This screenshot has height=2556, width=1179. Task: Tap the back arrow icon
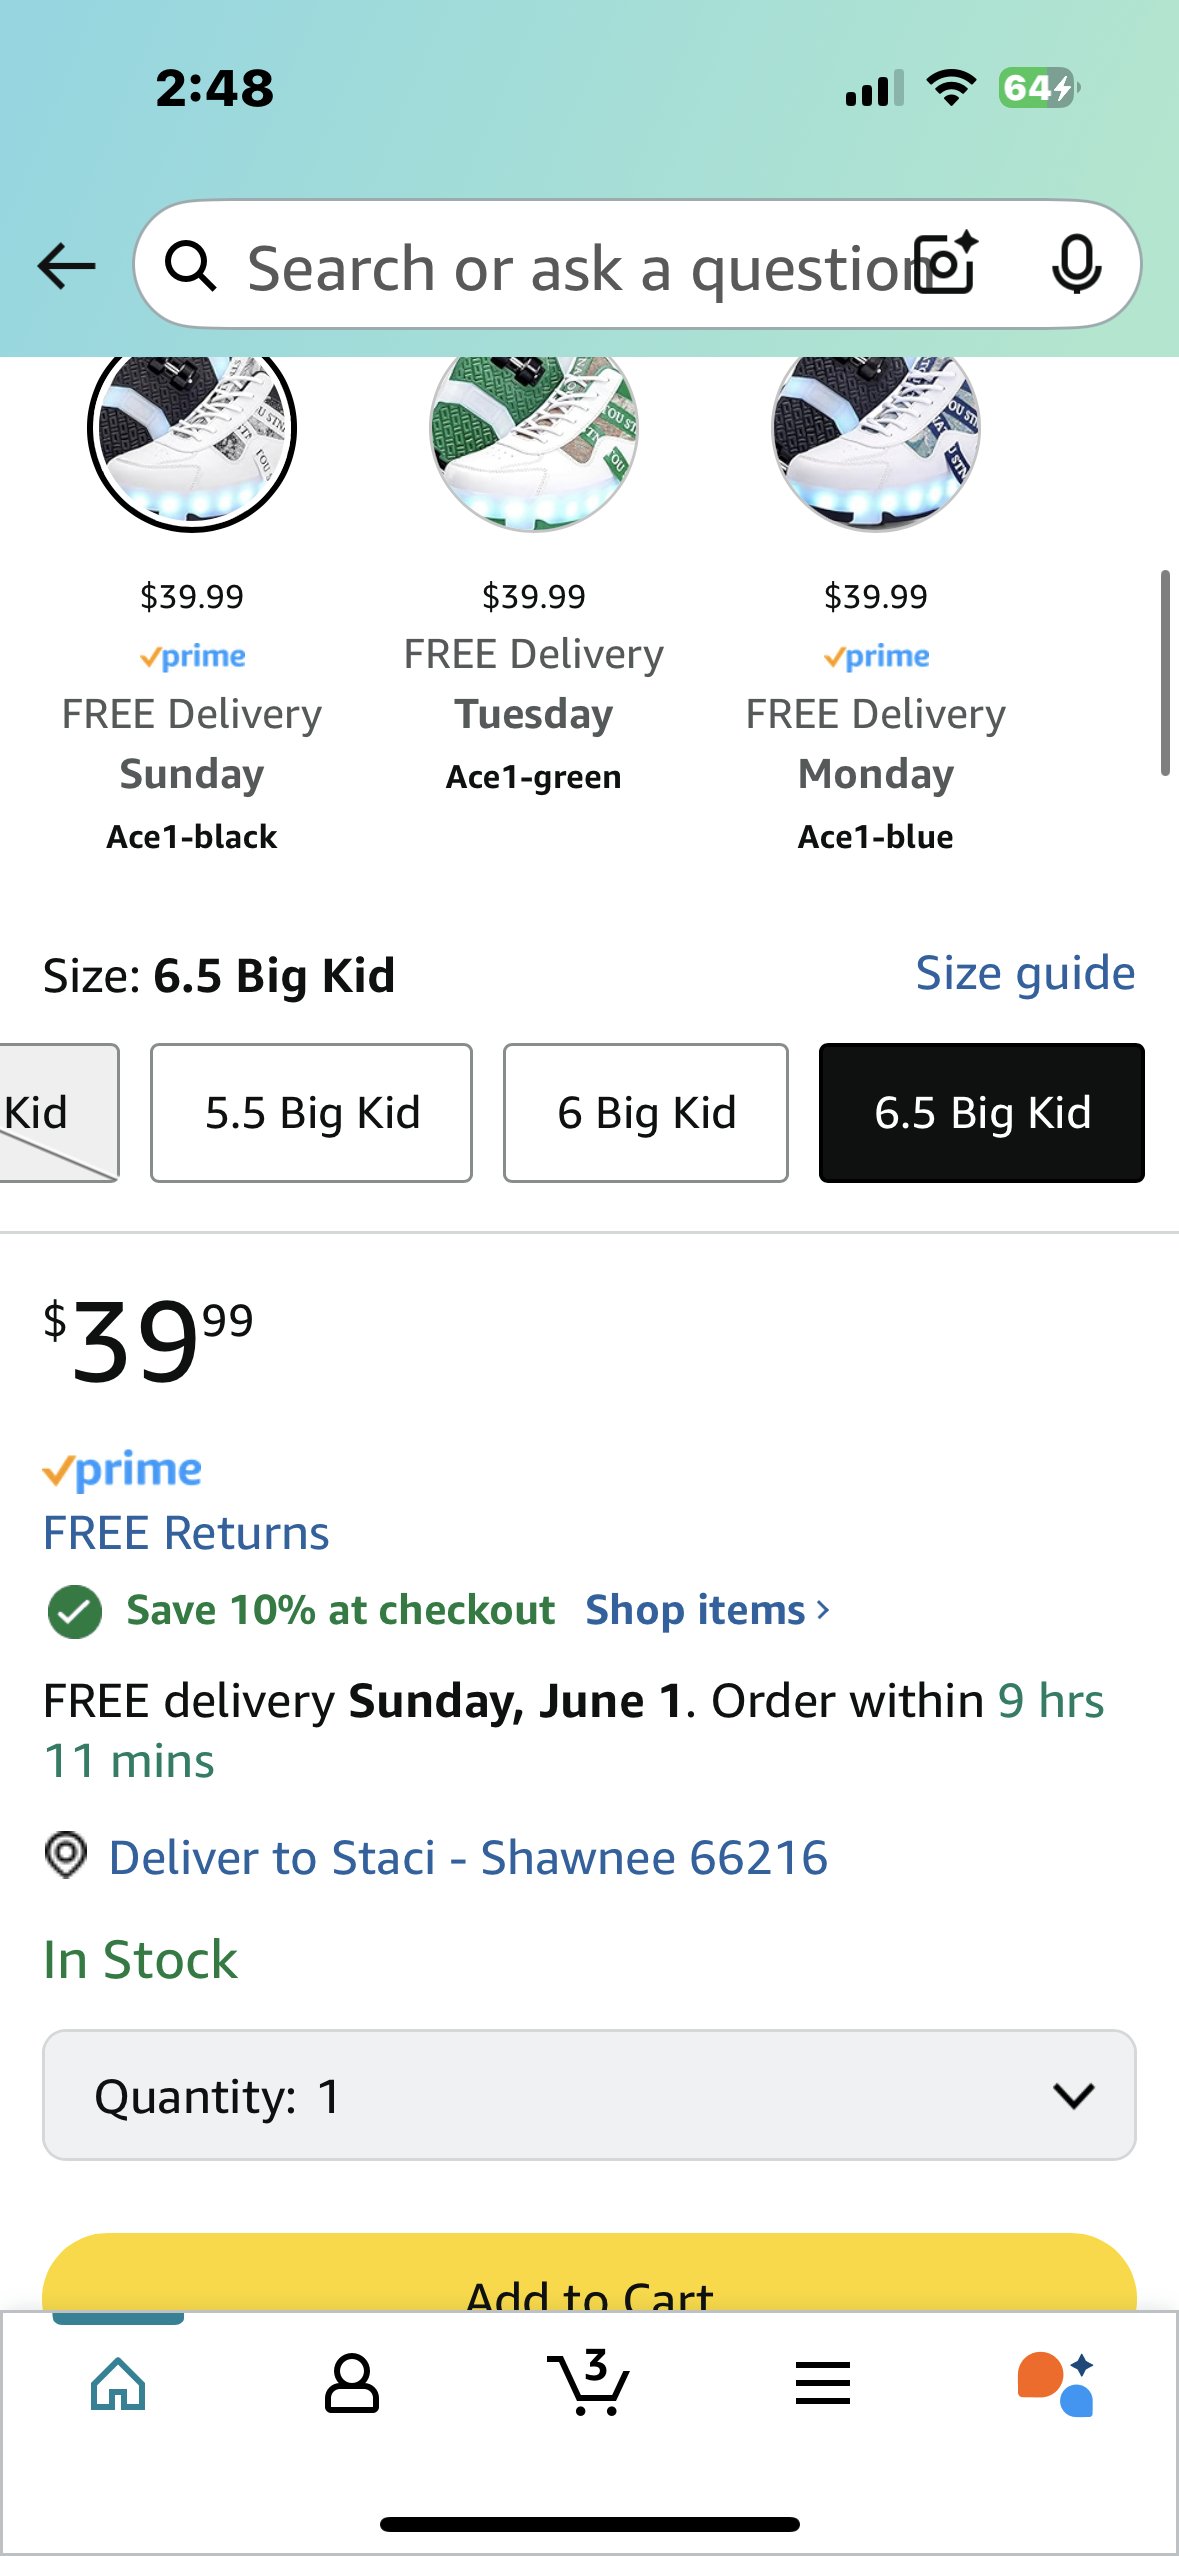point(66,266)
